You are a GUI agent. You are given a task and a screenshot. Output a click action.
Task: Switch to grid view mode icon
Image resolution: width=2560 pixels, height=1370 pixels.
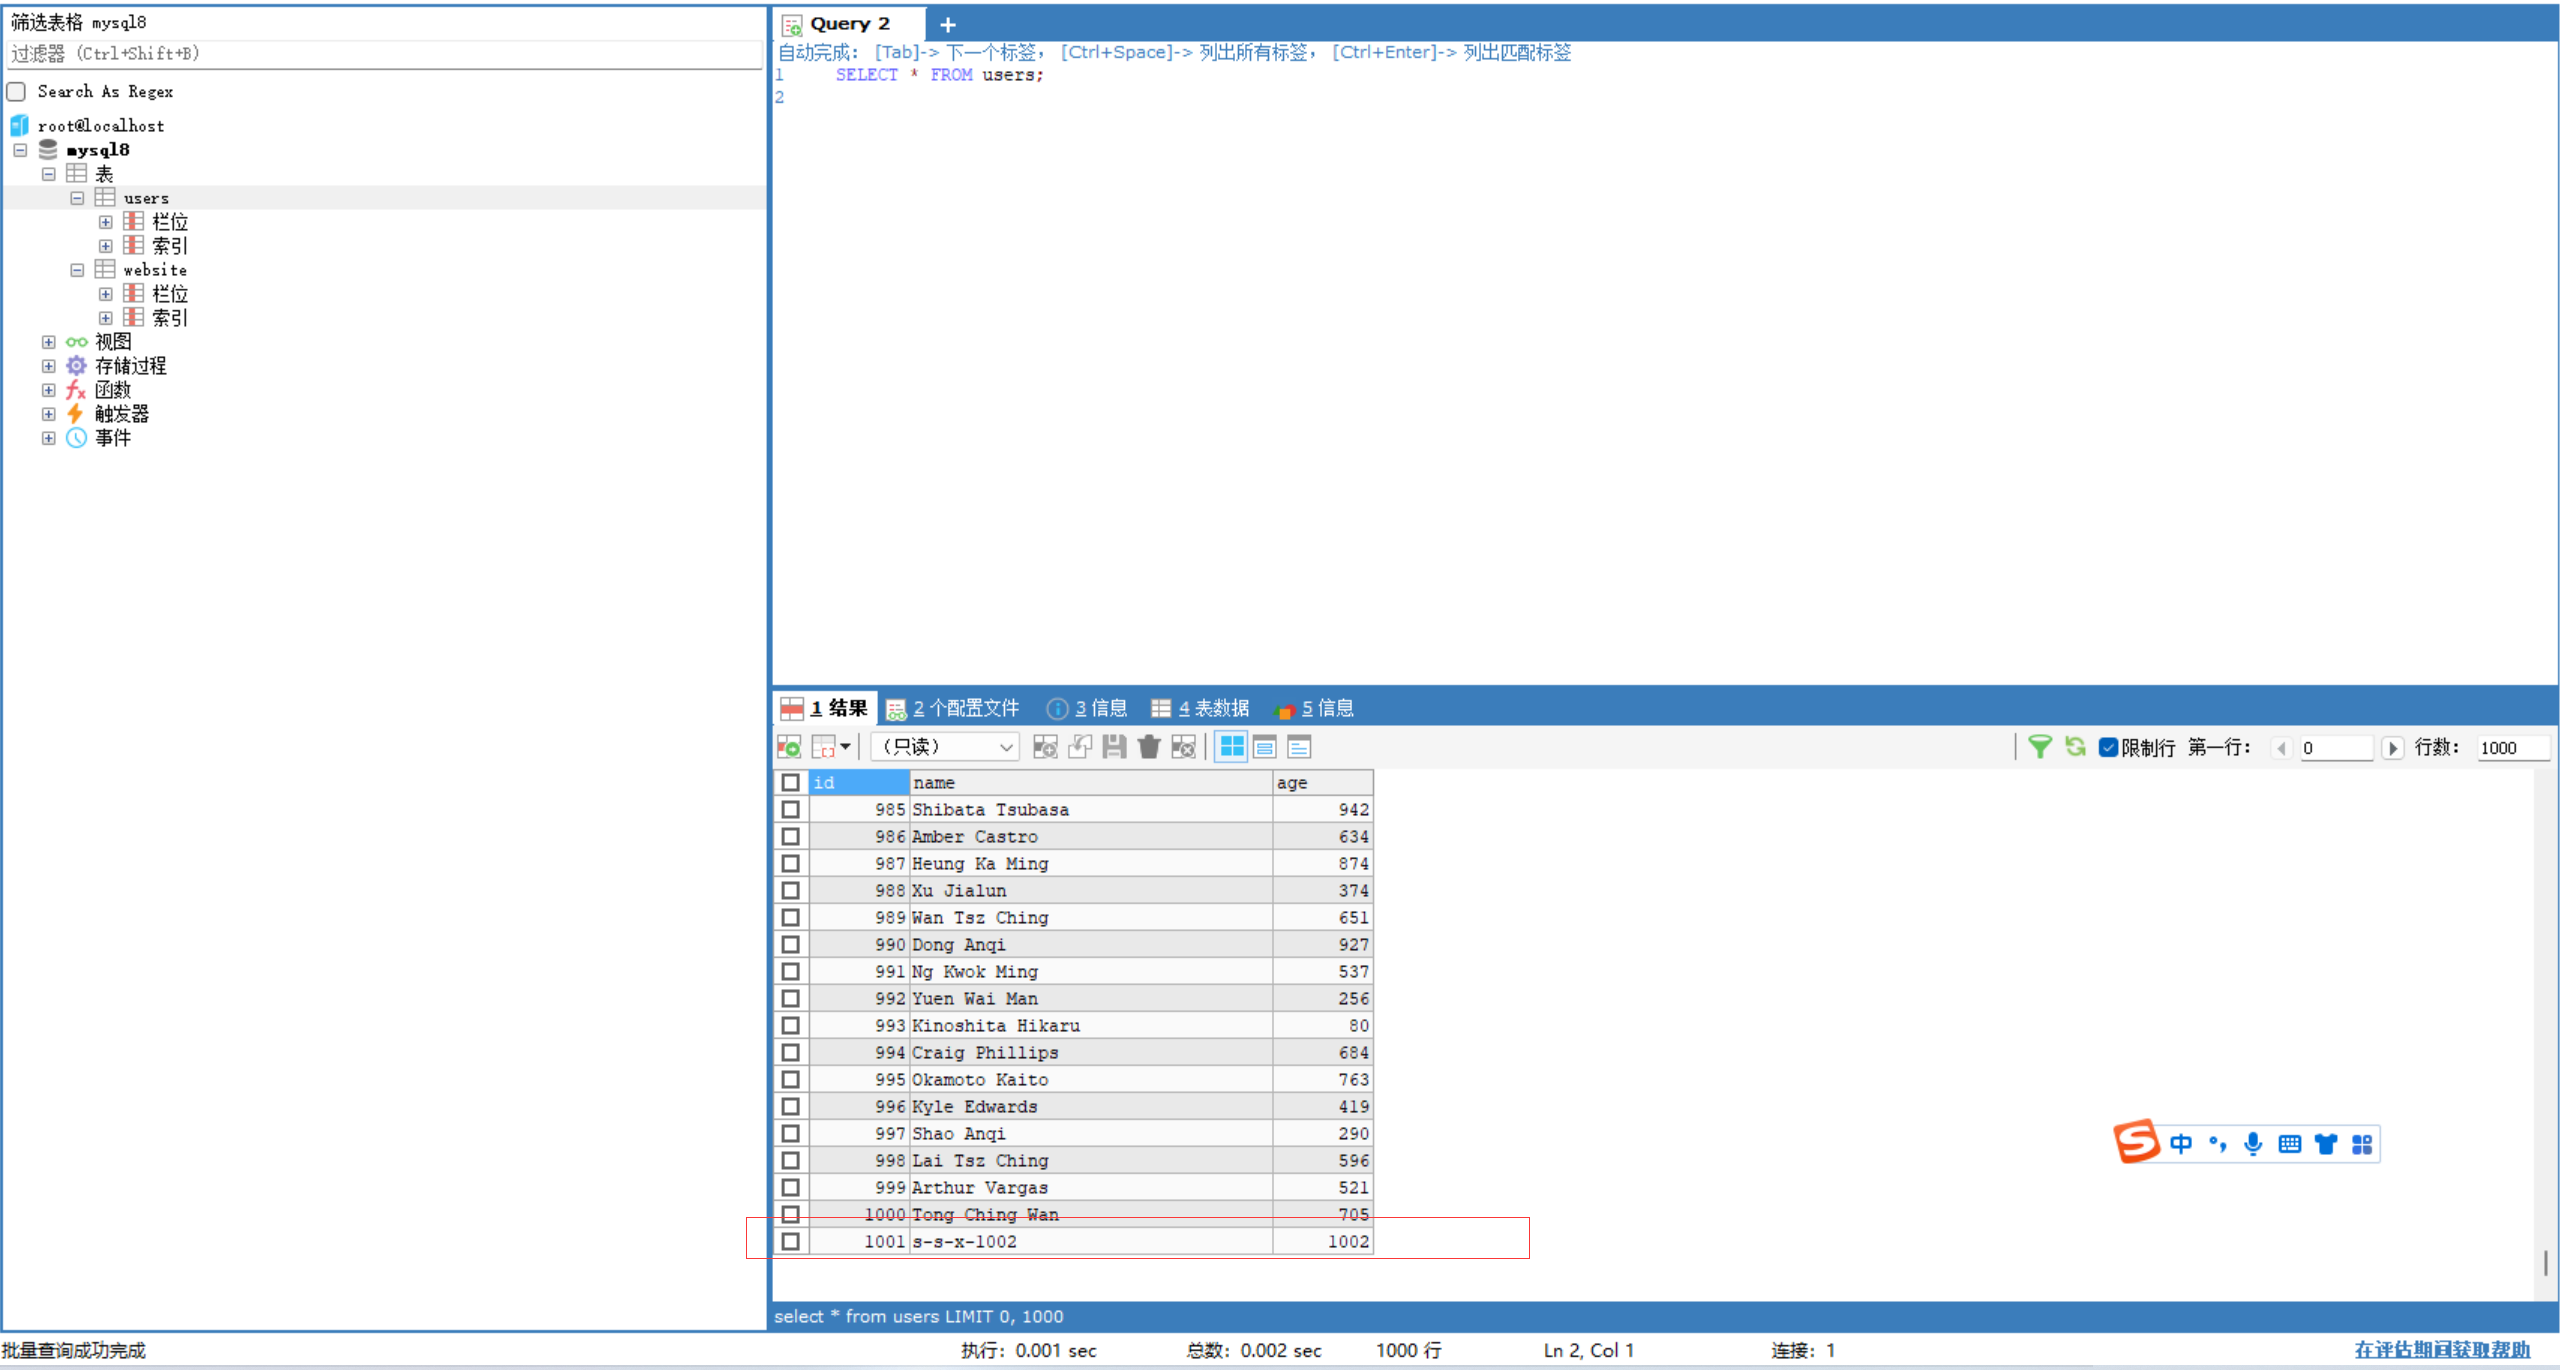(1231, 747)
